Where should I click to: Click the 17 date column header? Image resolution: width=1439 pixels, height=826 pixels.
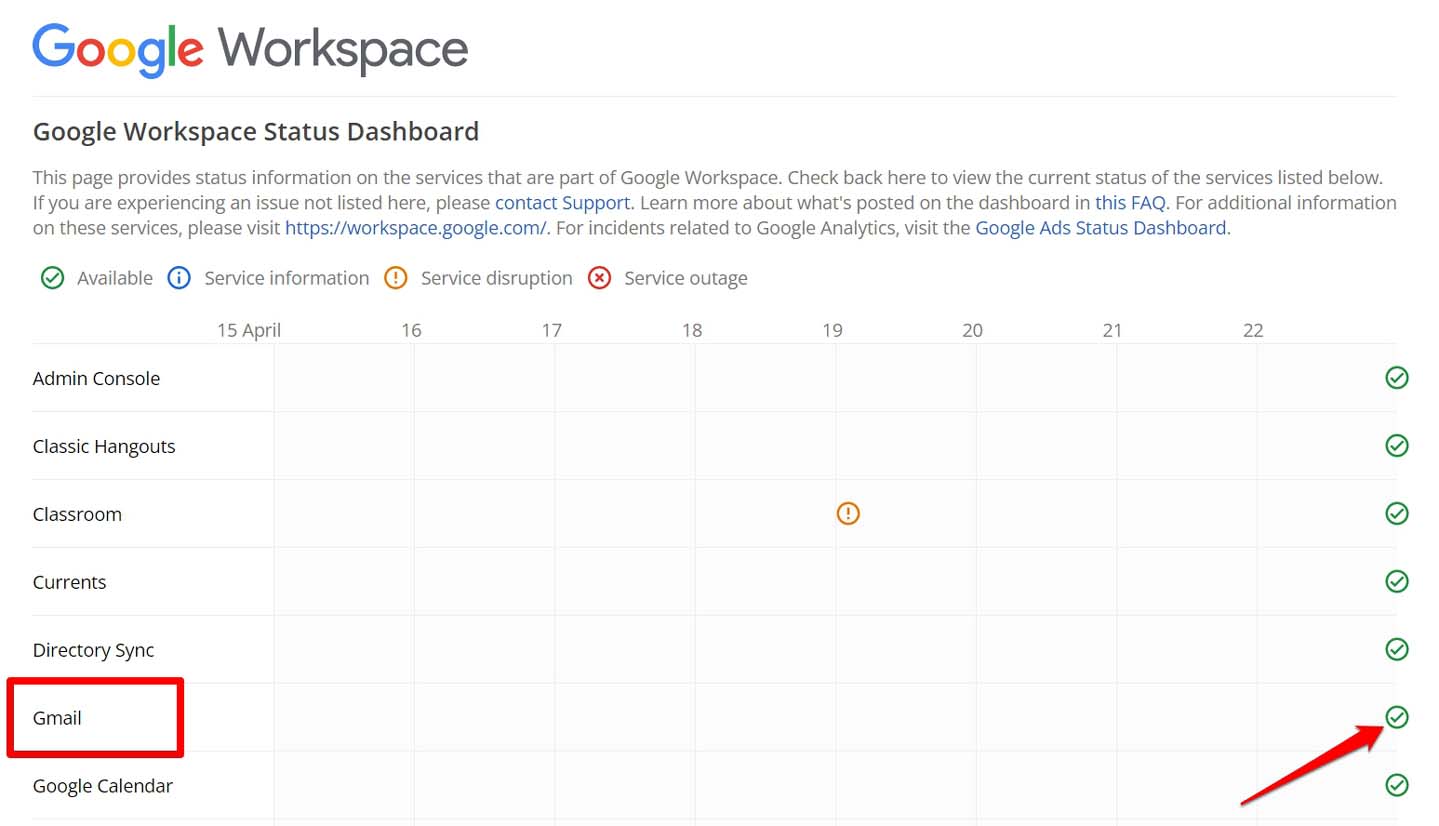tap(552, 330)
